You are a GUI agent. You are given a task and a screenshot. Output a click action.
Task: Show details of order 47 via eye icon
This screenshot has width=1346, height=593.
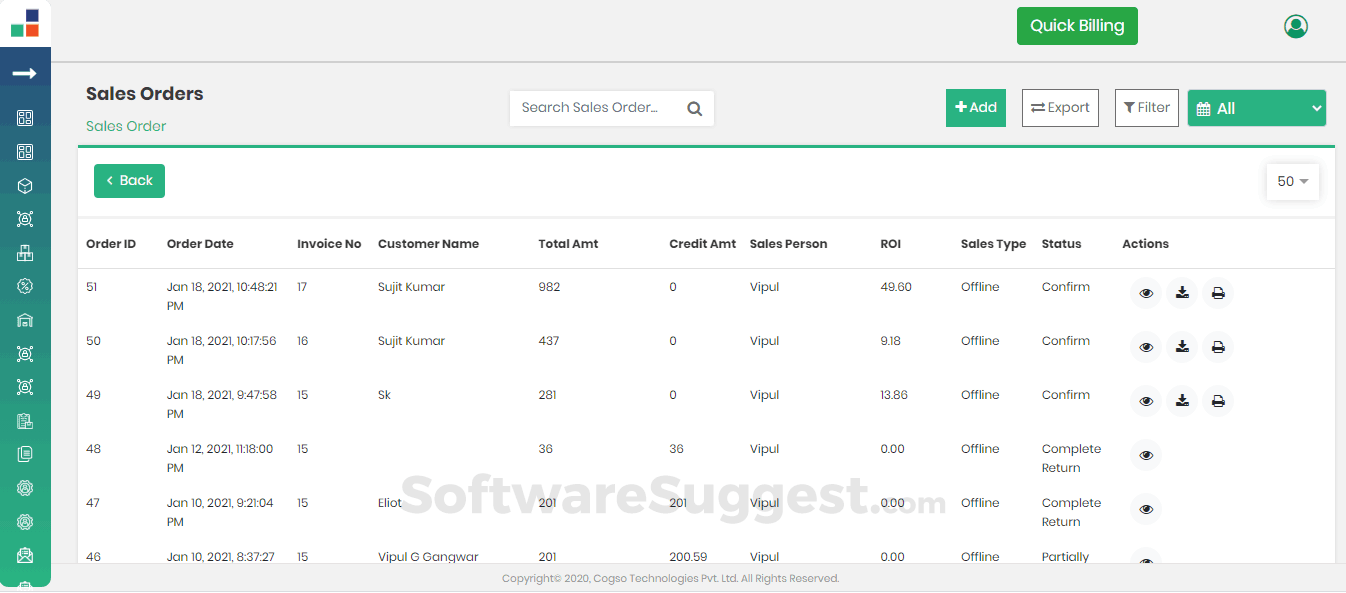pyautogui.click(x=1146, y=509)
